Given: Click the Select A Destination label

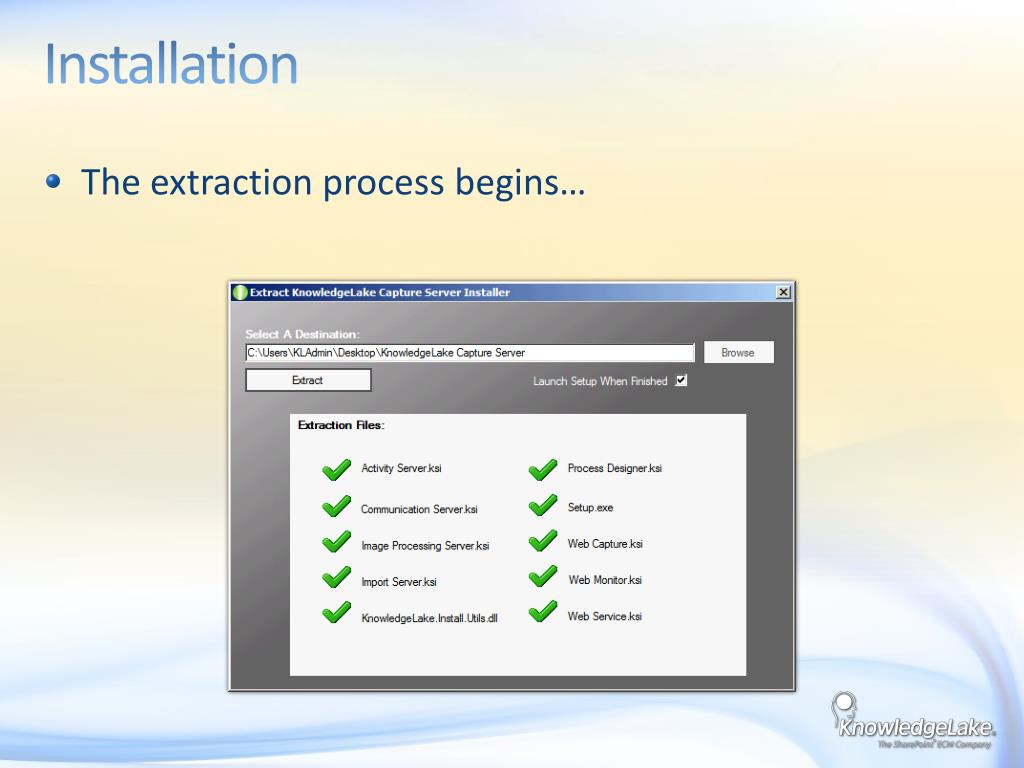Looking at the screenshot, I should (302, 334).
